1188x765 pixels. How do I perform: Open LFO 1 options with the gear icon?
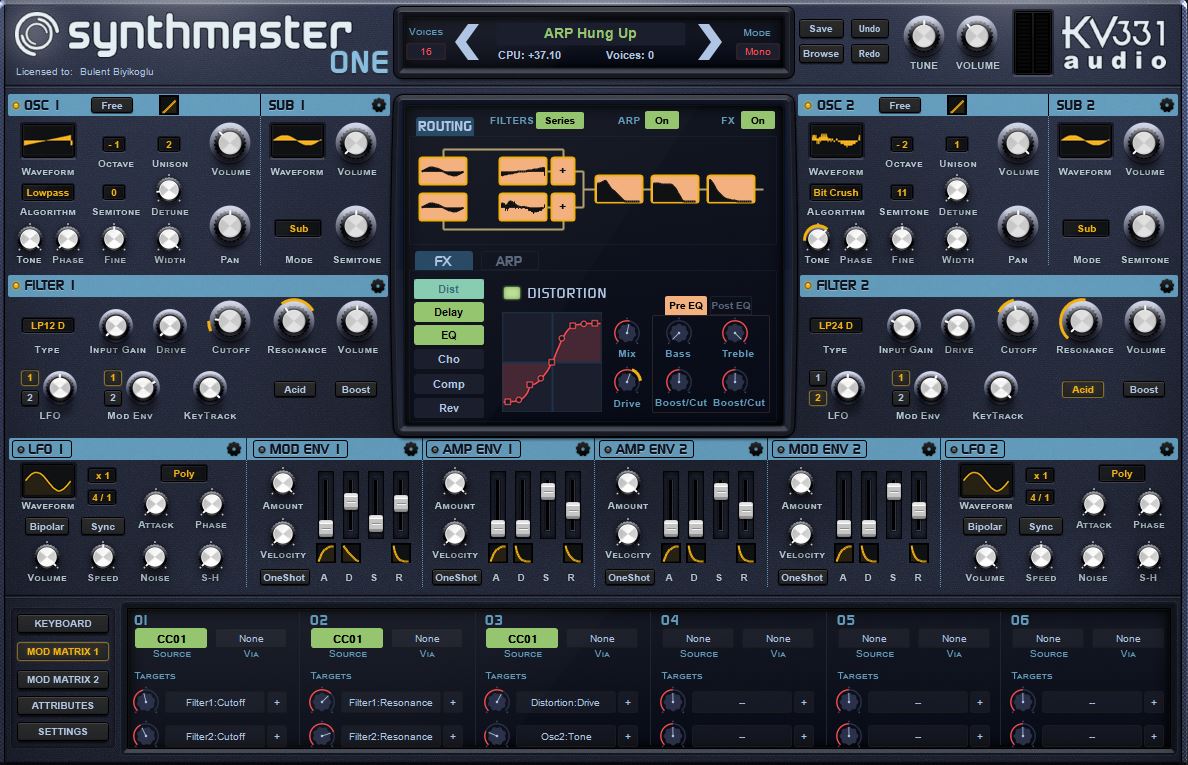tap(235, 449)
